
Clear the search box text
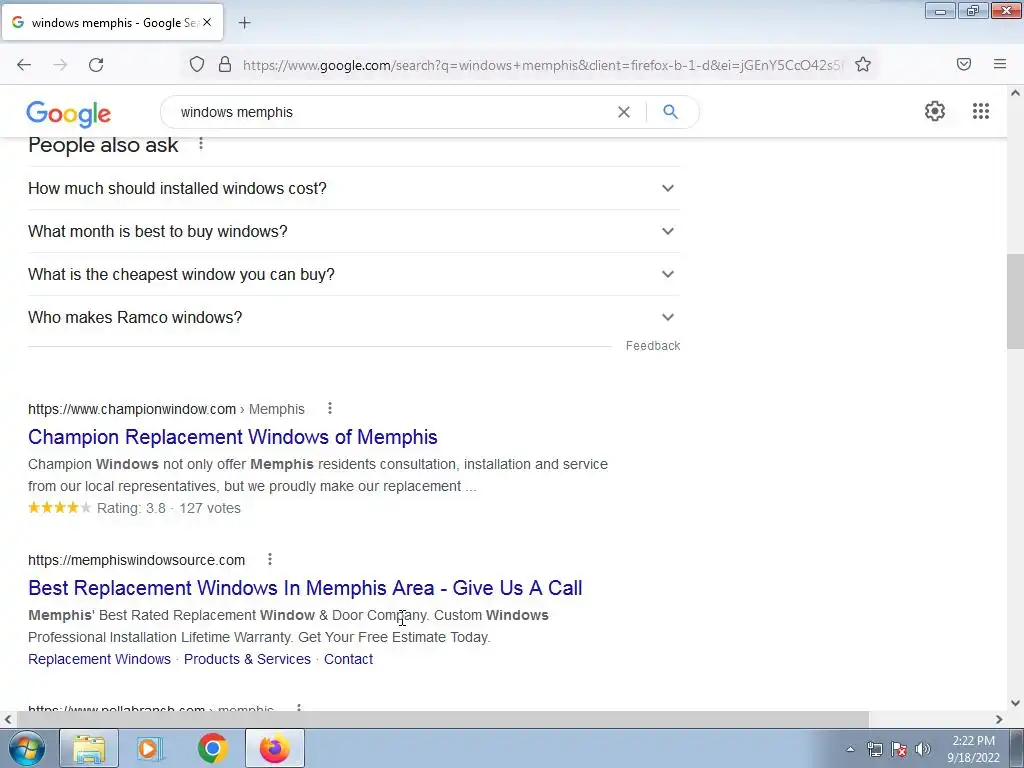point(624,112)
